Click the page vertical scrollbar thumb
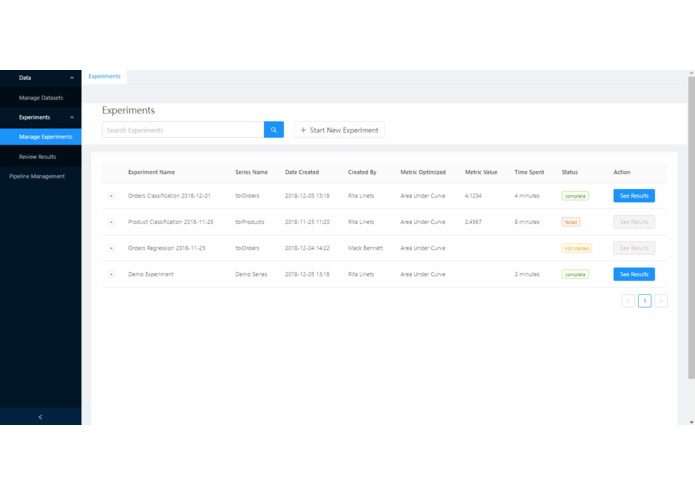This screenshot has height=494, width=695. tap(691, 227)
